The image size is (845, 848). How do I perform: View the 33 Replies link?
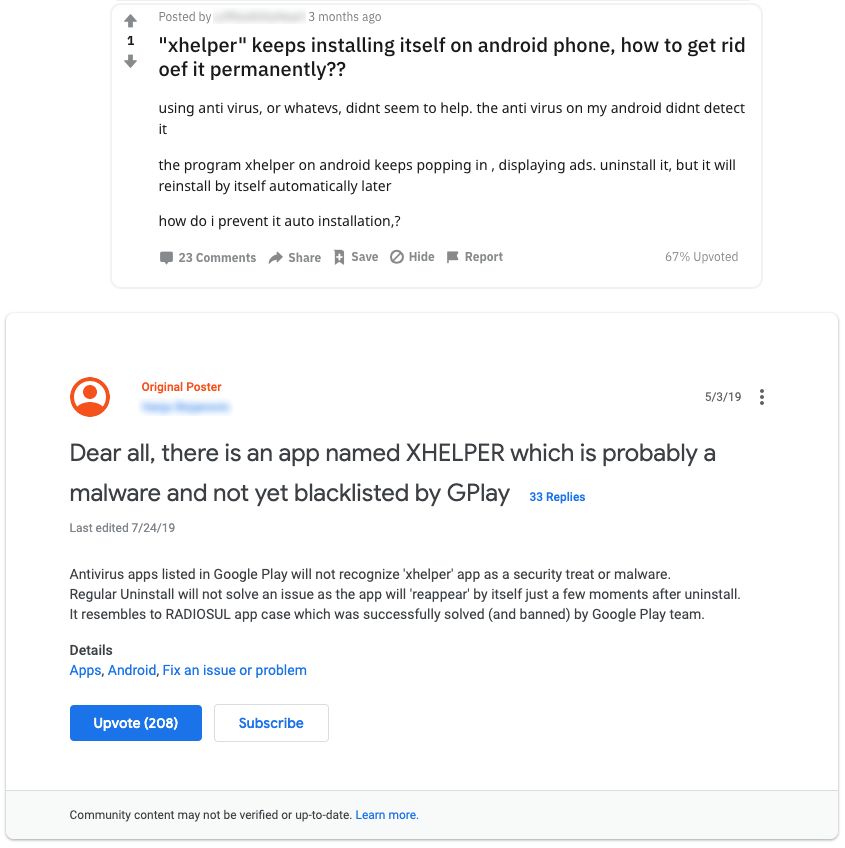coord(557,497)
